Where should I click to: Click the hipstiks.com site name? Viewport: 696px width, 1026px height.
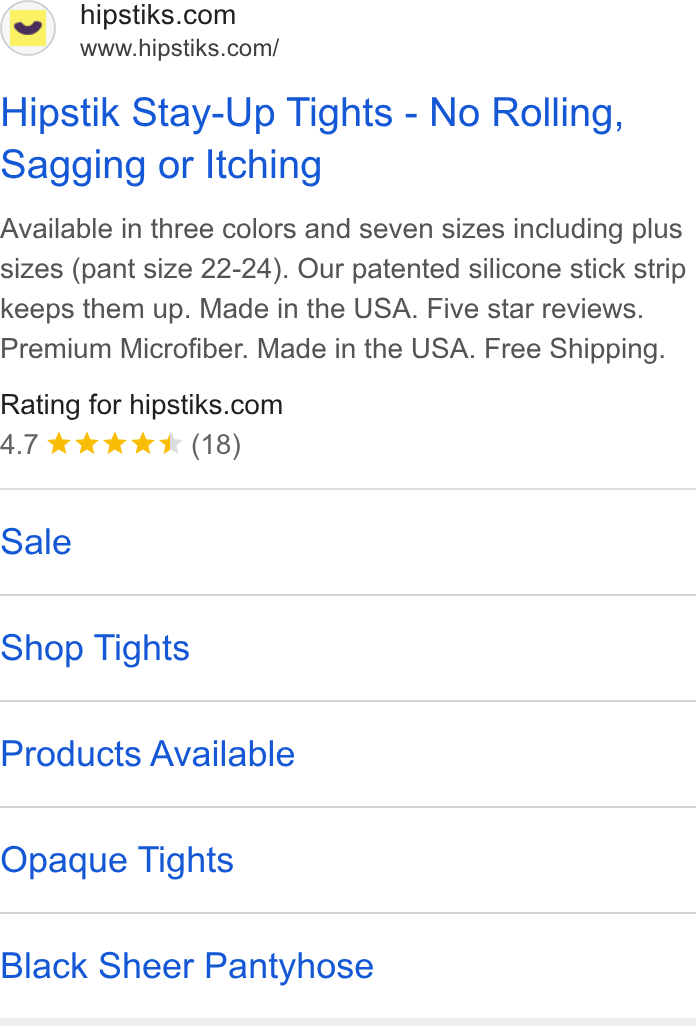pyautogui.click(x=158, y=15)
